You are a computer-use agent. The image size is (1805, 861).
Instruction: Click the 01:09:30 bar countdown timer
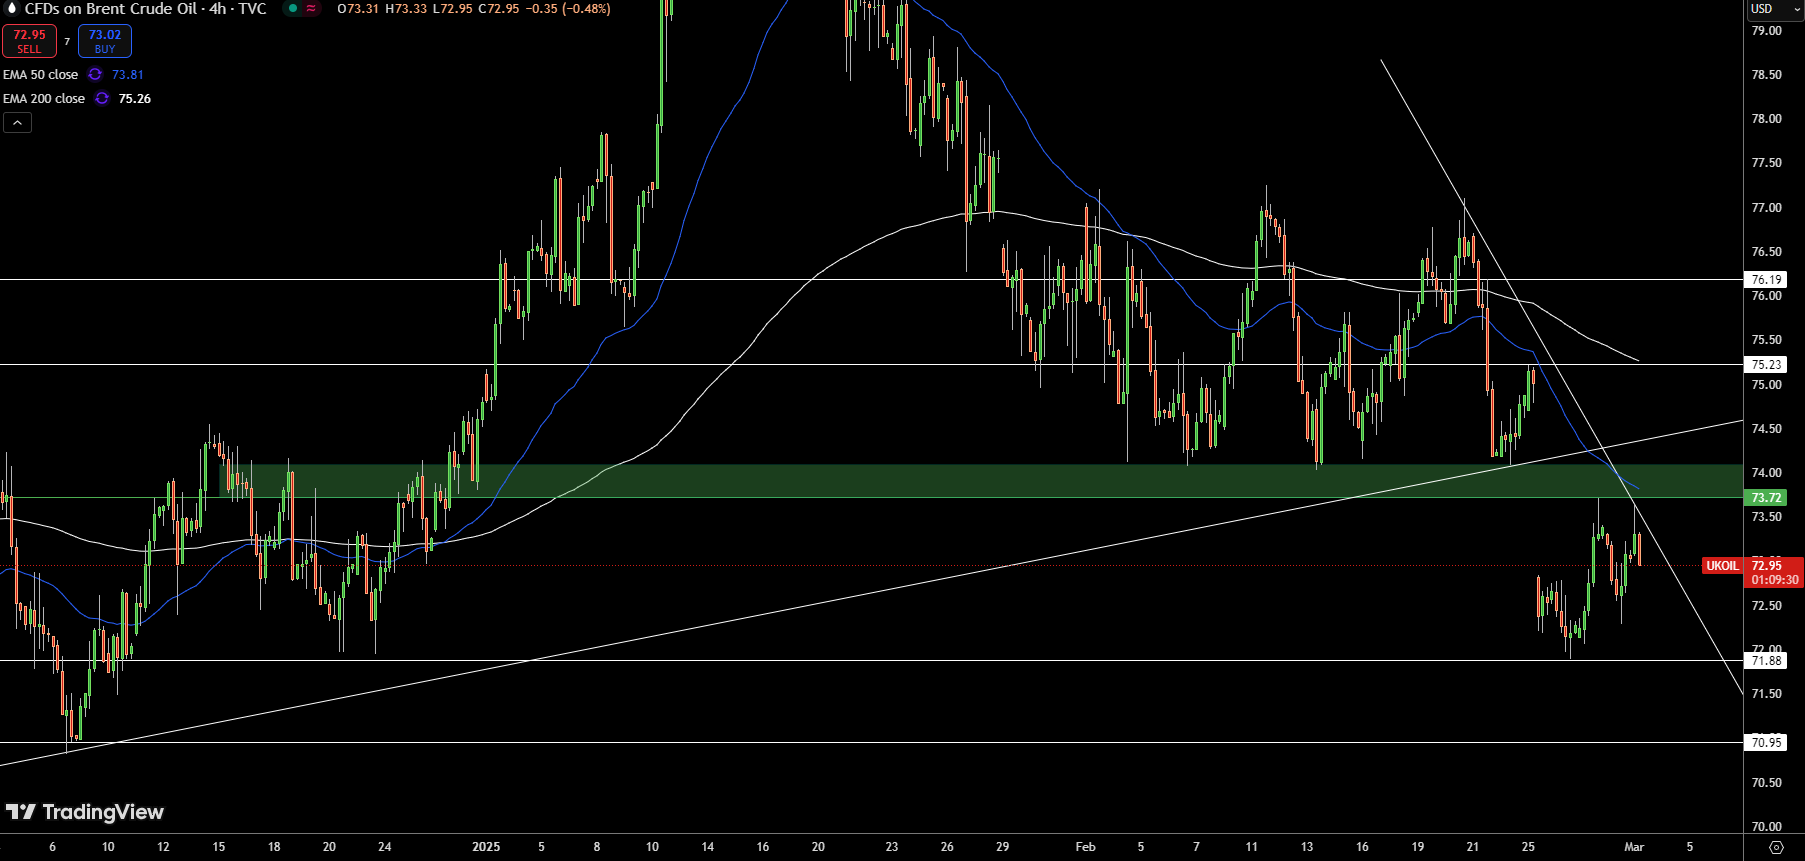pyautogui.click(x=1774, y=579)
